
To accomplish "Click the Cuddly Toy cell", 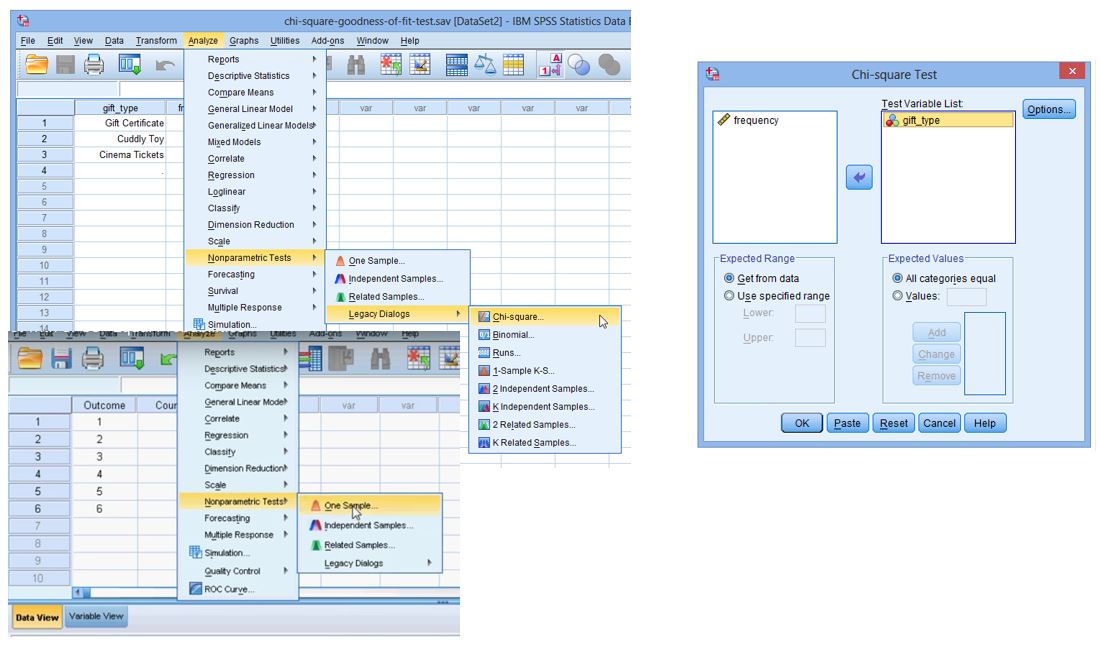I will coord(120,139).
